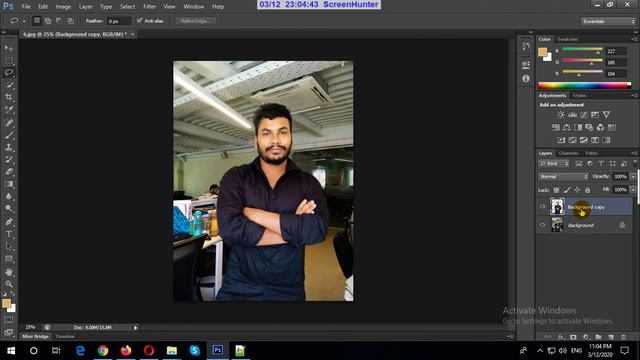Choose Subtract from selection mode
Screen dimensions: 640x360
click(59, 20)
